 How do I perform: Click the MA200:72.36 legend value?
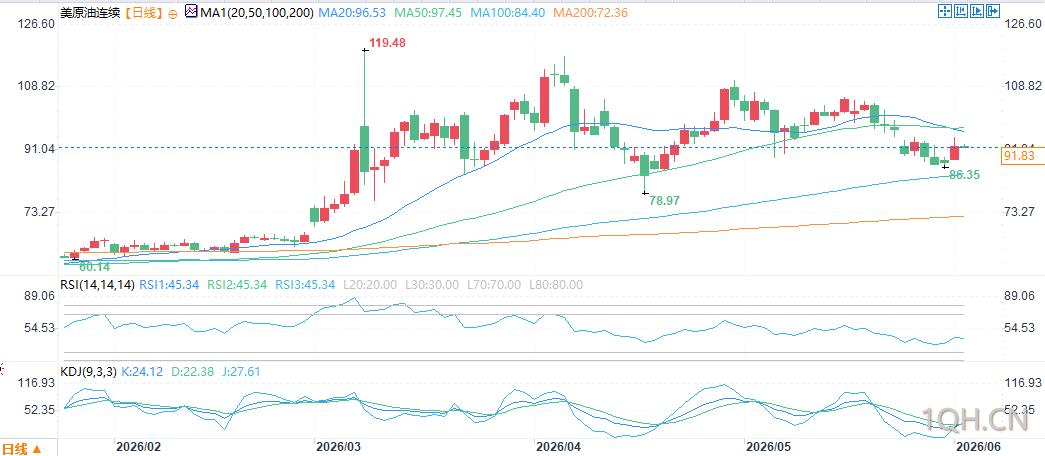[x=588, y=13]
